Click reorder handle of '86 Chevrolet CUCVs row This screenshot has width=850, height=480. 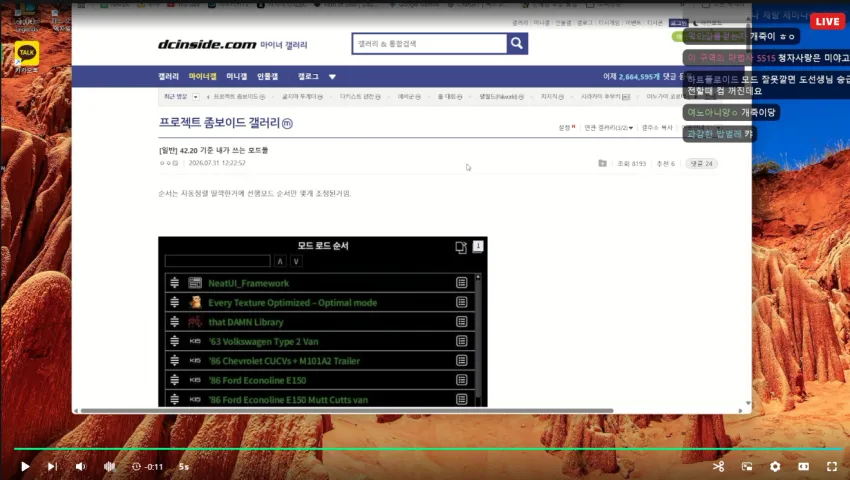coord(175,361)
